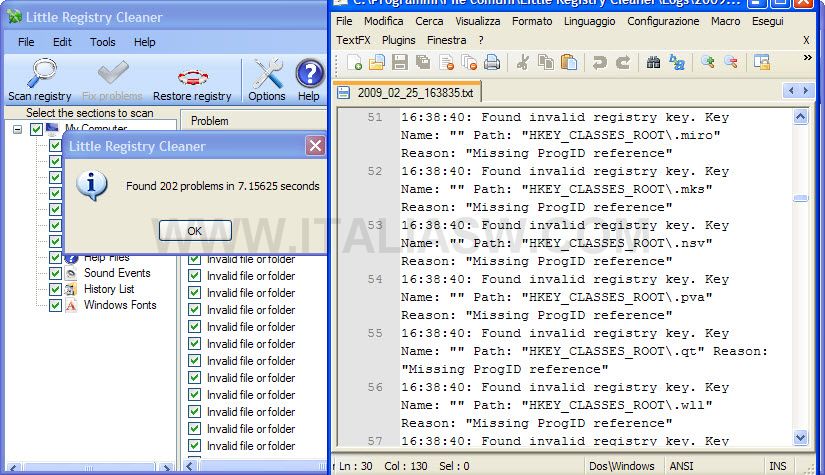
Task: Zoom out magnifier with minus
Action: pyautogui.click(x=731, y=63)
